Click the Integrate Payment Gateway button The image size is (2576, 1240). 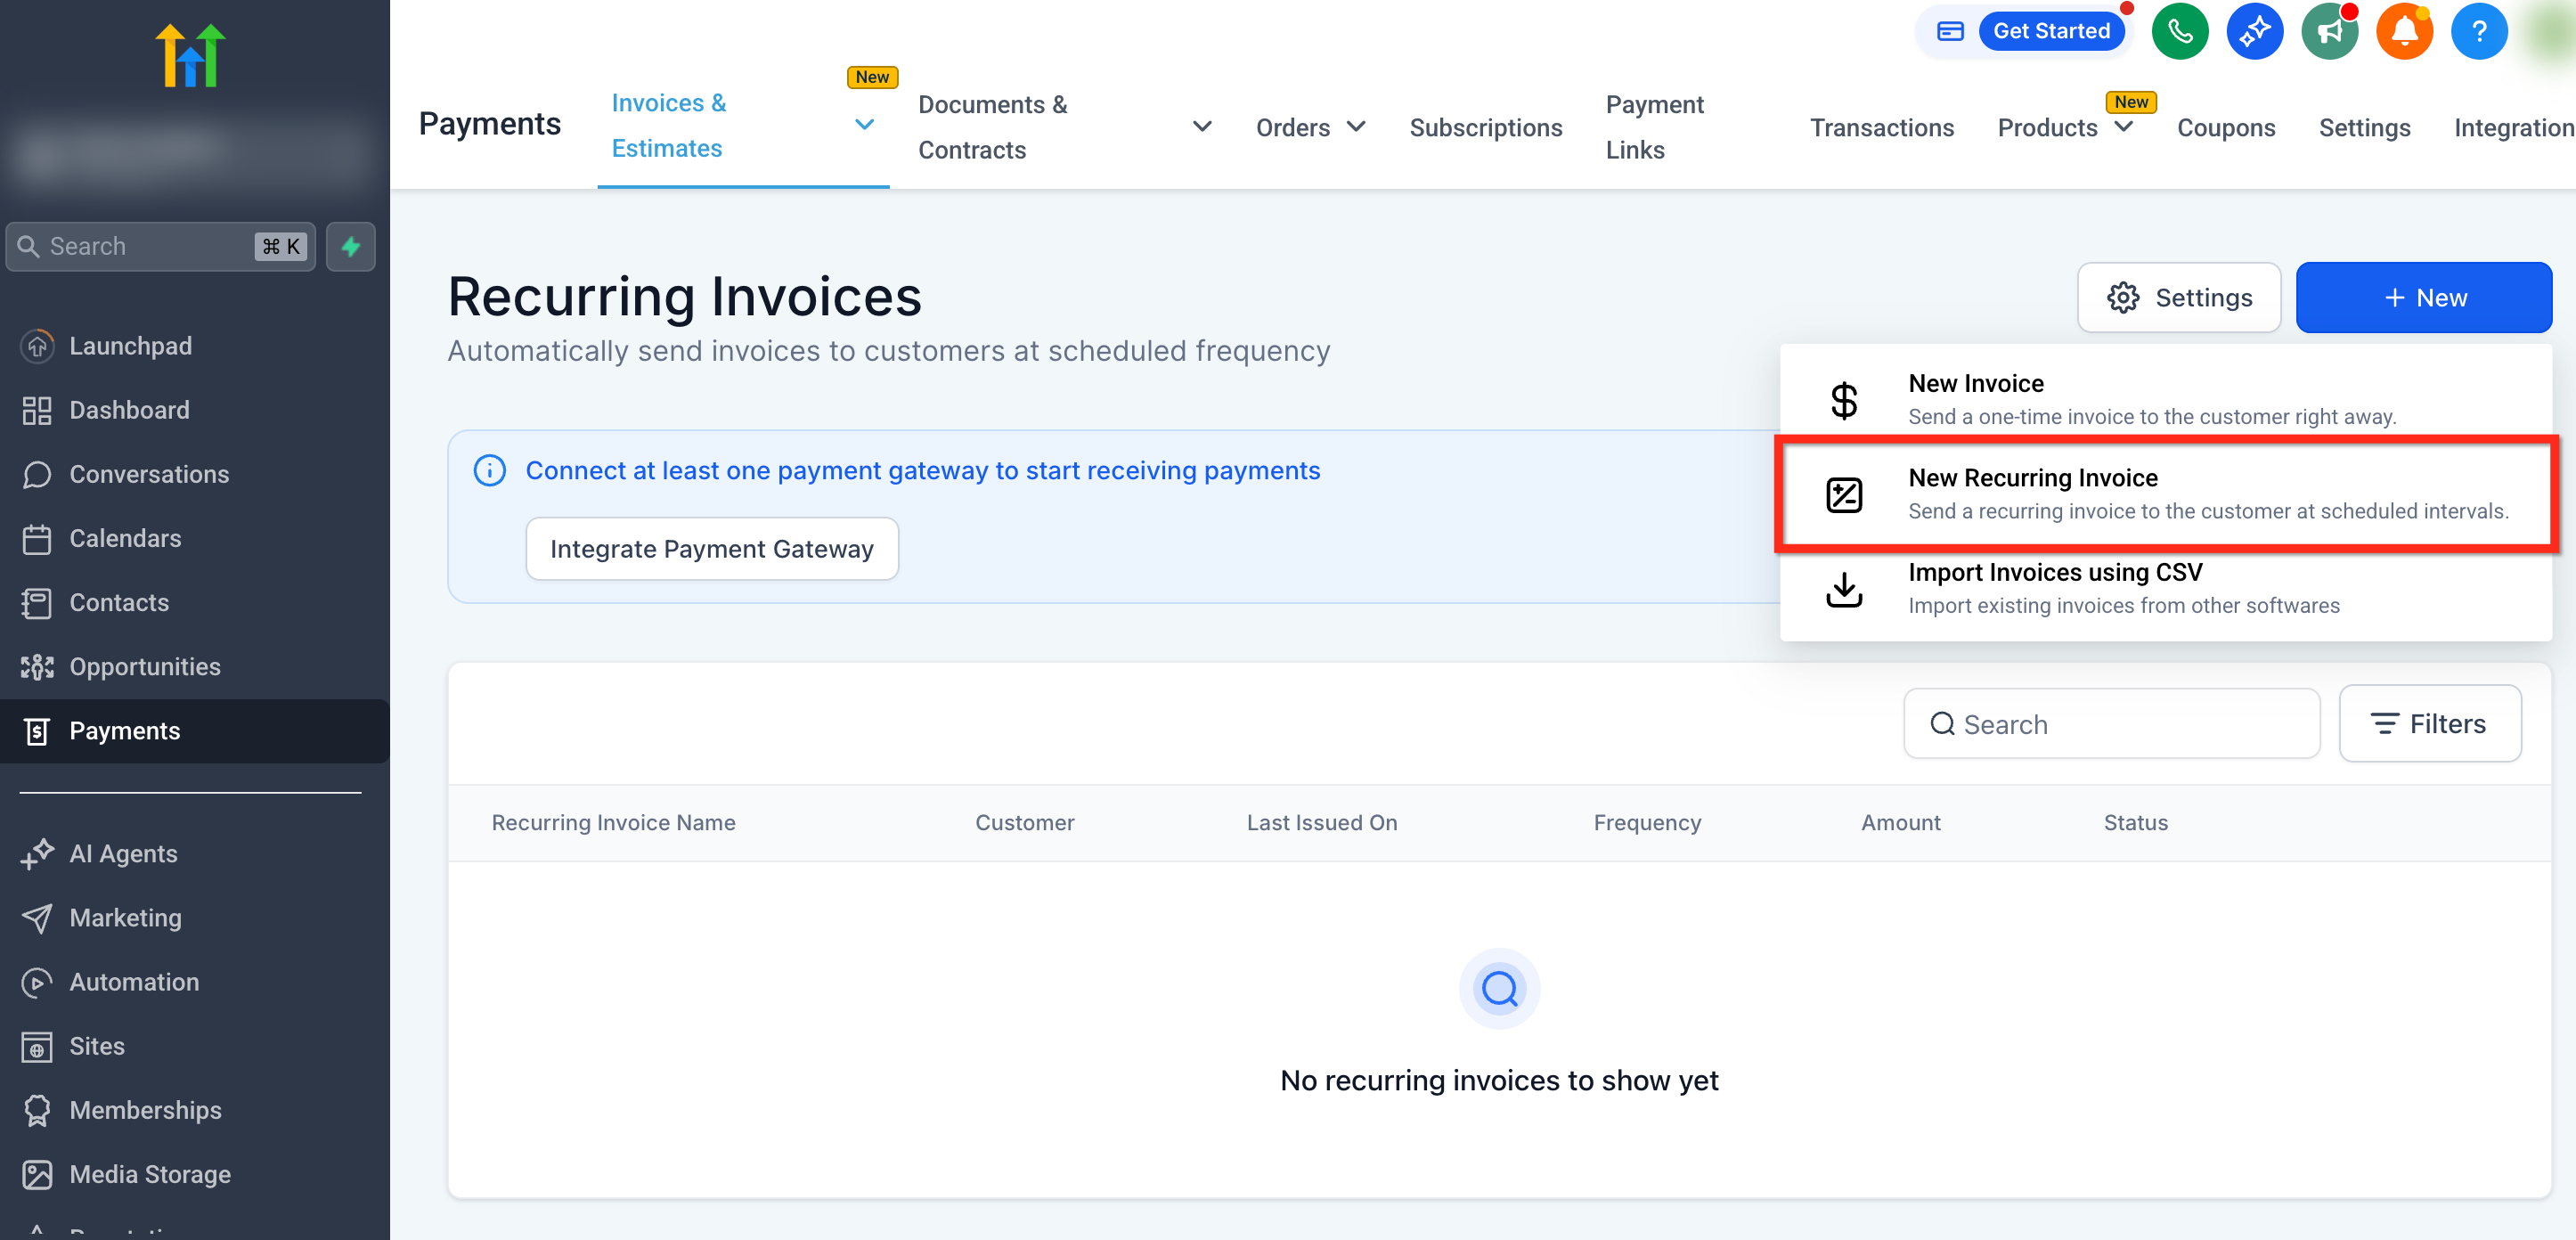711,548
